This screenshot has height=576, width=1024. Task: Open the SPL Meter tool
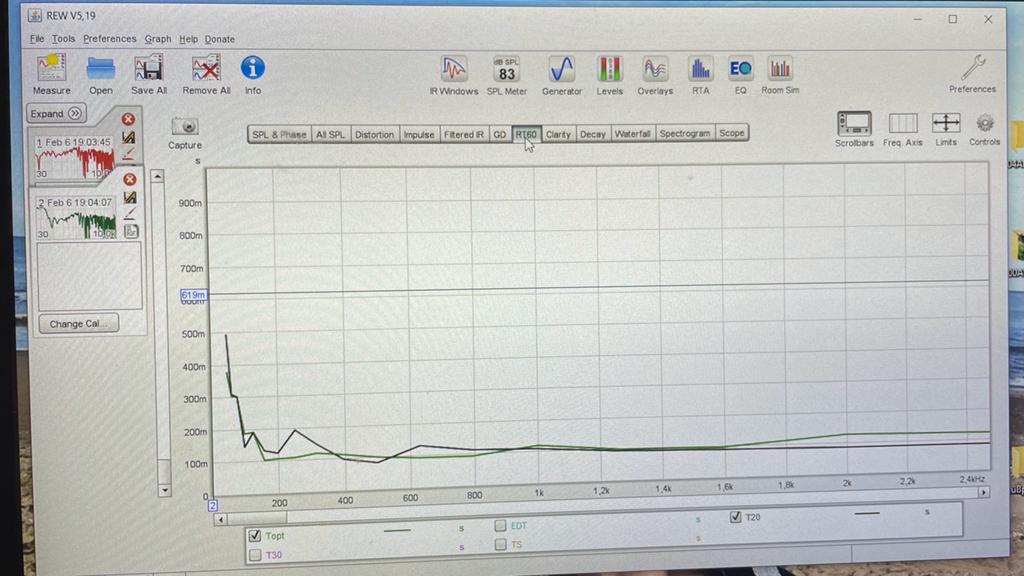[x=507, y=71]
